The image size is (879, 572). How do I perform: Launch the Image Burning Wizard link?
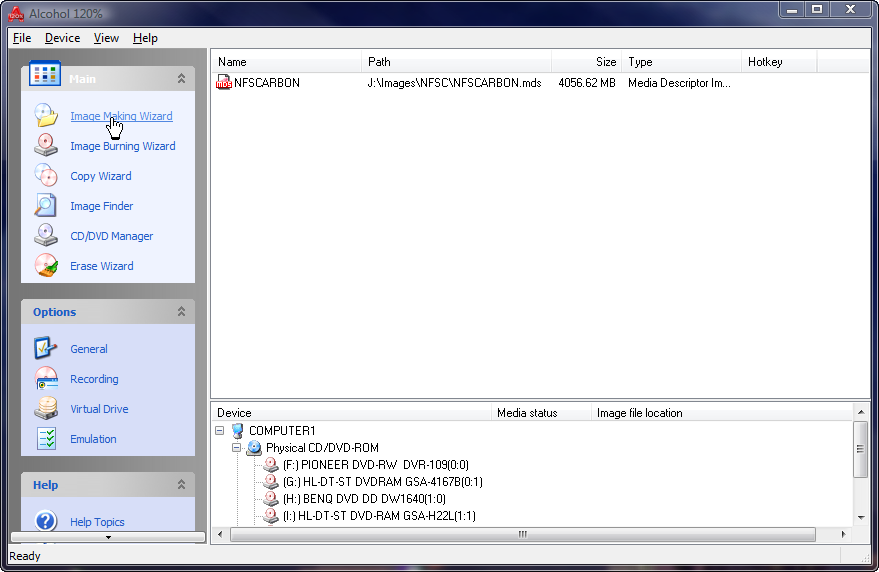tap(123, 146)
